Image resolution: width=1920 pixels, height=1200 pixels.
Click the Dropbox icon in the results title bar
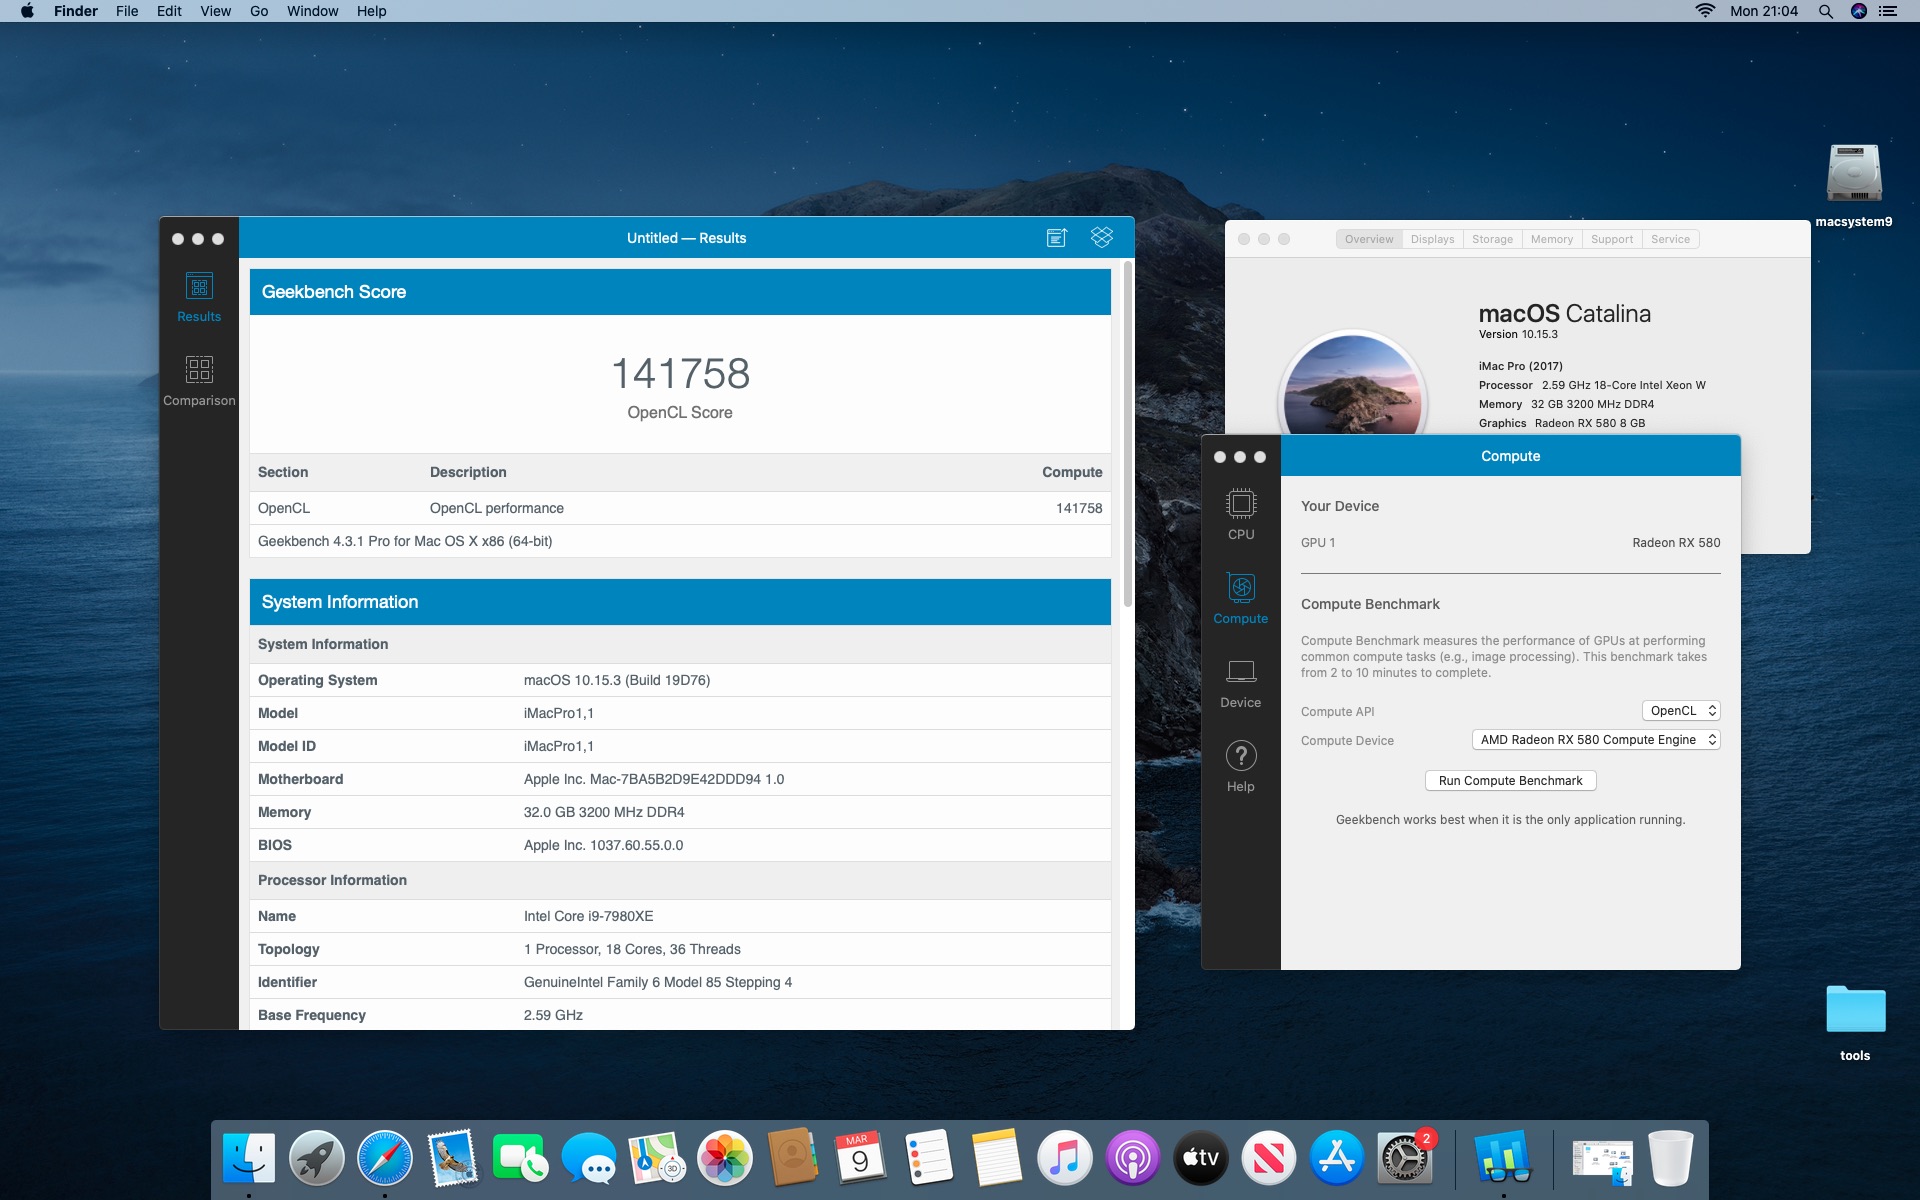[x=1101, y=238]
